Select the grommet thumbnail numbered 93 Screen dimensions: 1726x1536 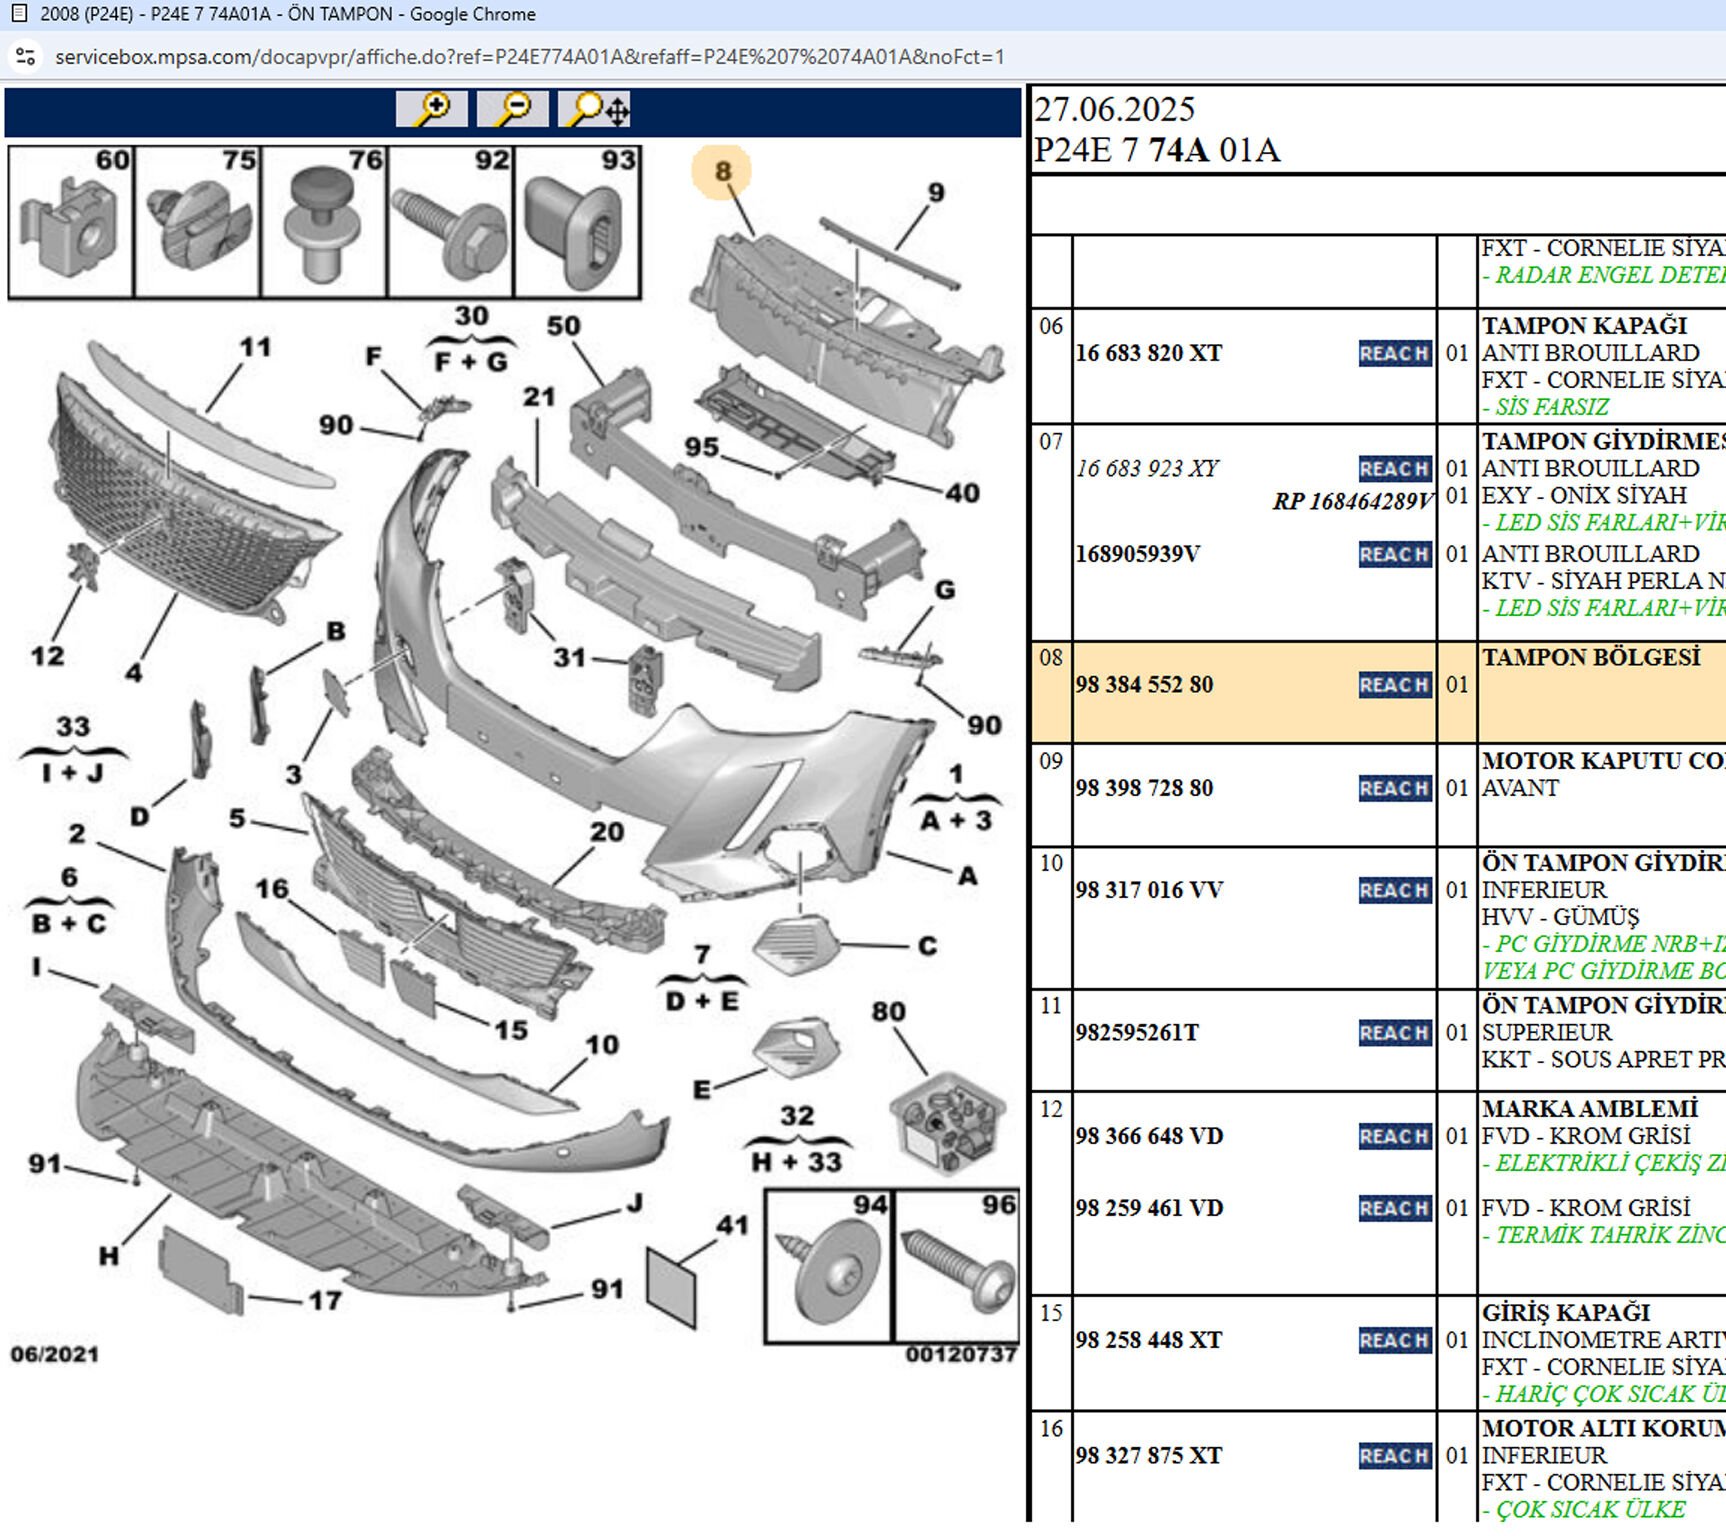578,222
